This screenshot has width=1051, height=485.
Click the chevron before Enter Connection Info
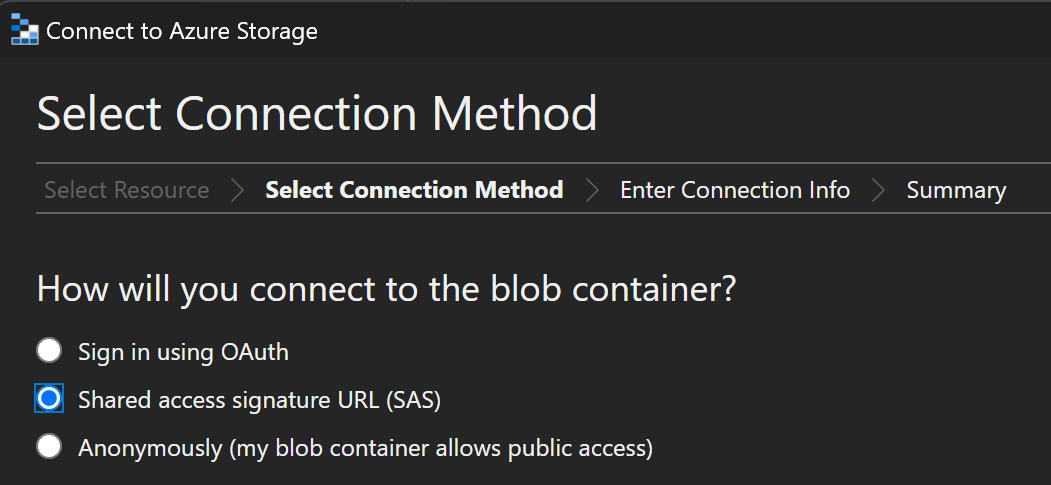(592, 190)
